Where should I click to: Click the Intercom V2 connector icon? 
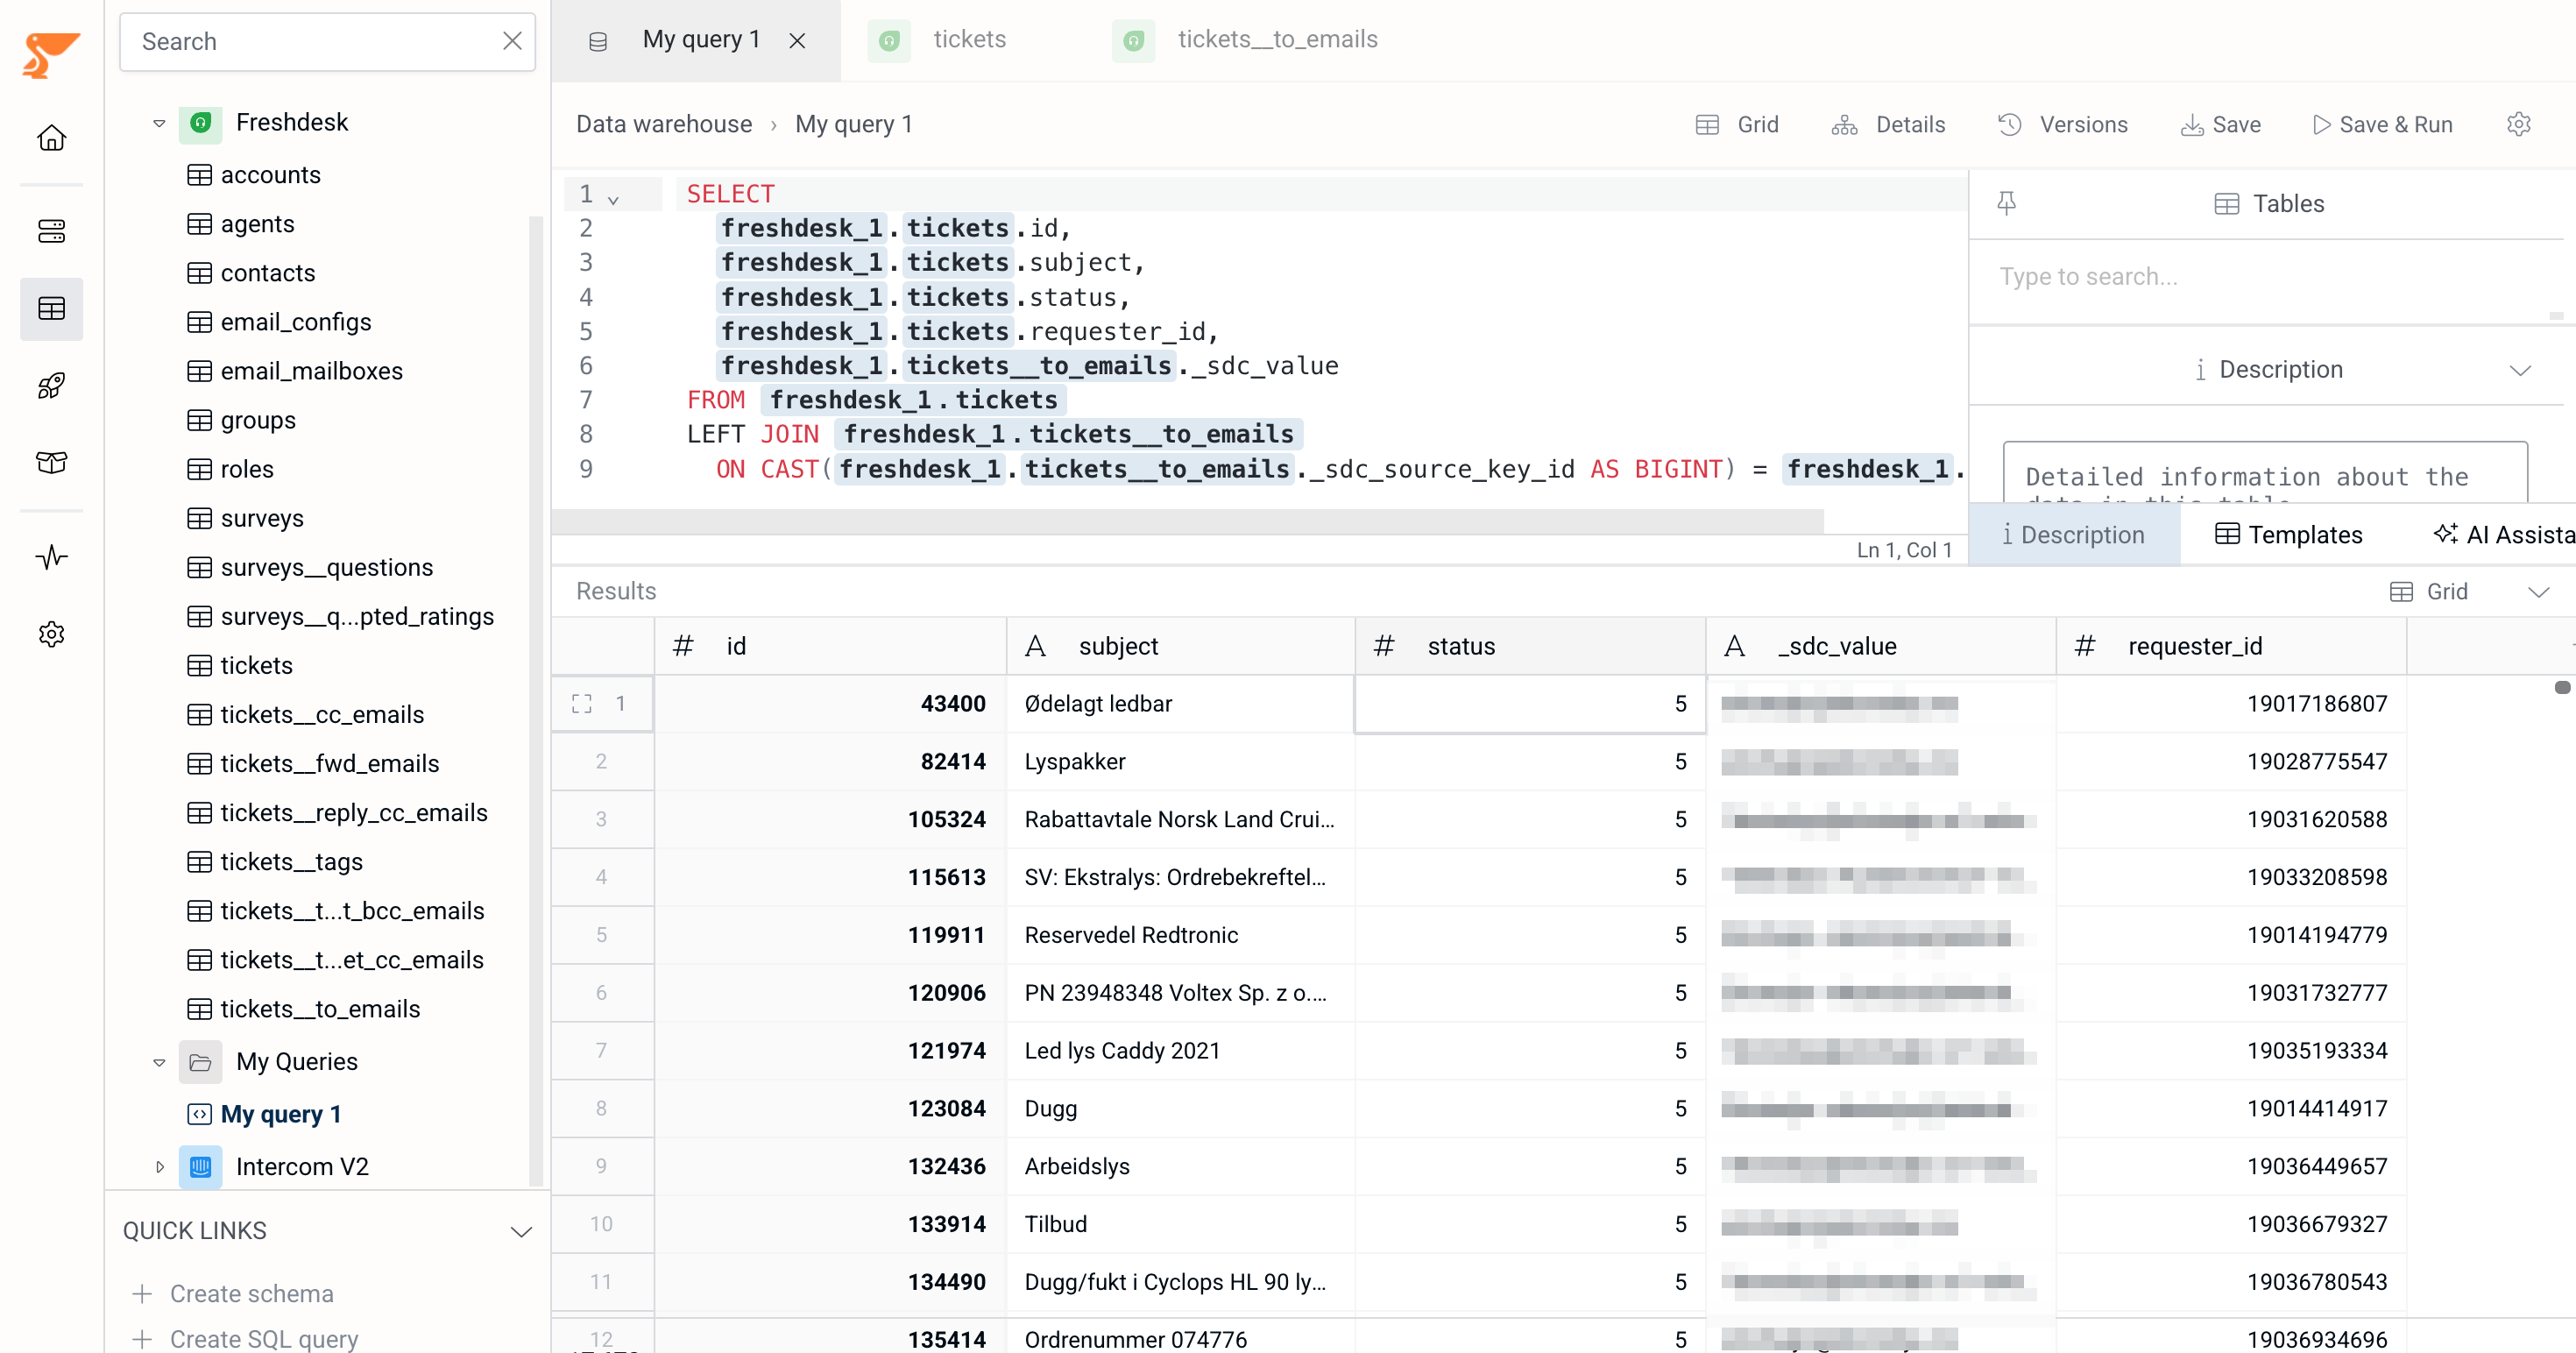click(201, 1167)
